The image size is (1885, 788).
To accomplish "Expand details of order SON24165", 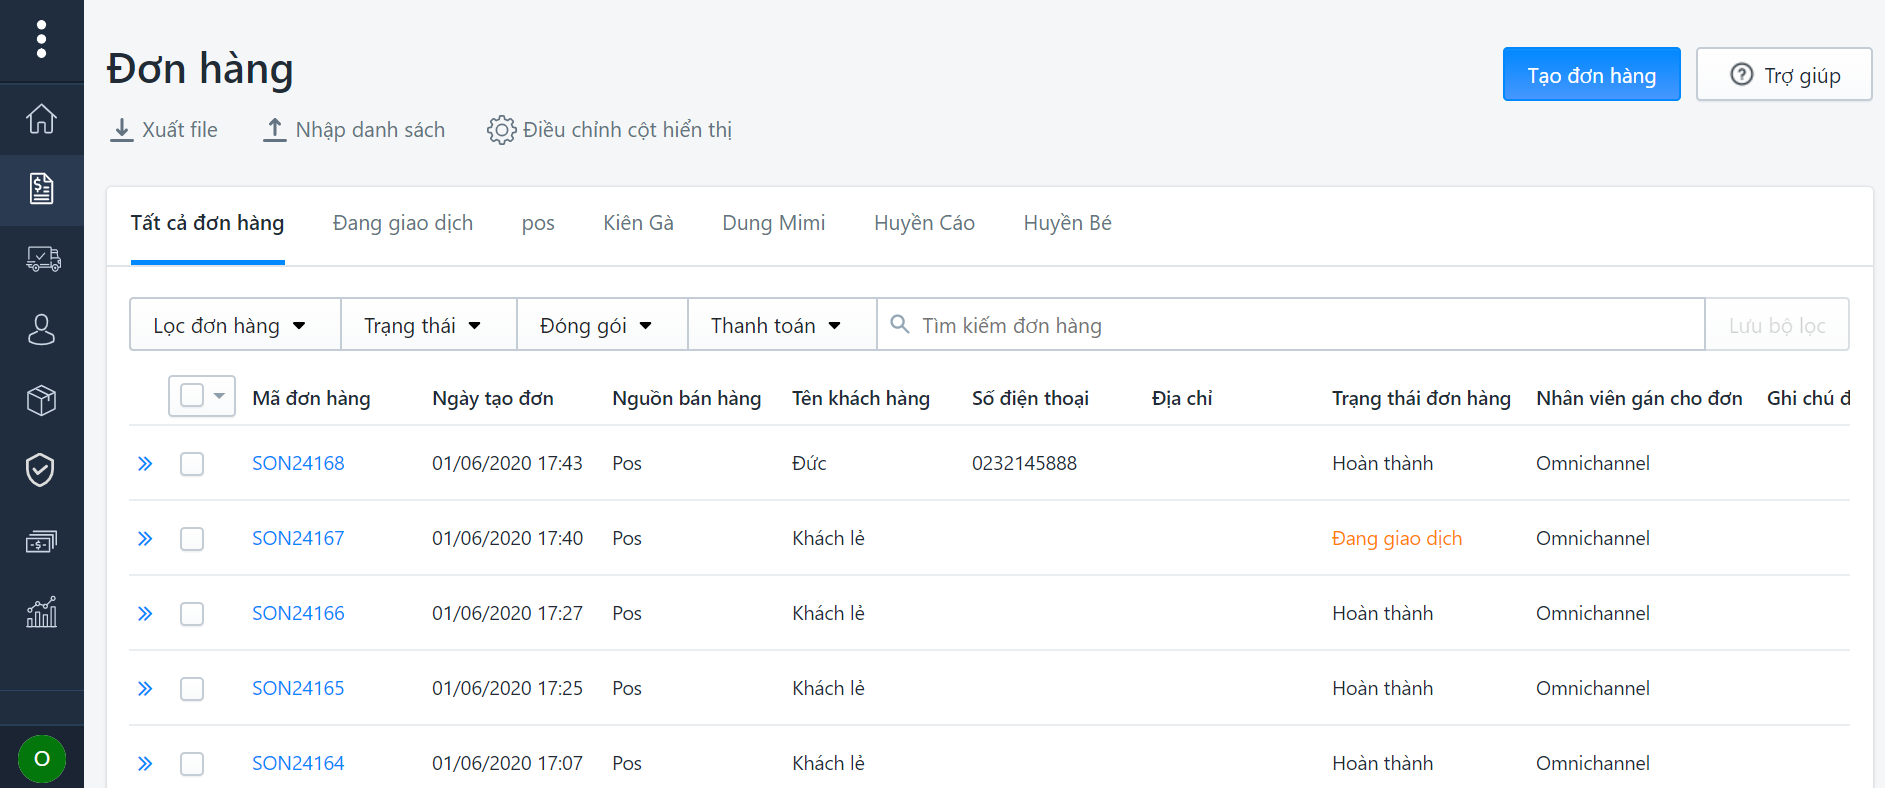I will [145, 688].
